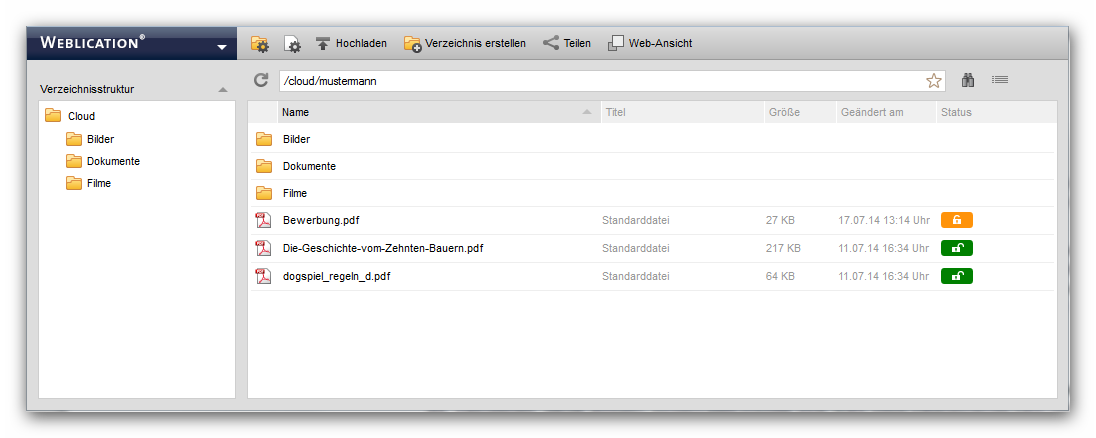The image size is (1096, 438).
Task: Click Verzeichnis erstellen to create a folder
Action: coord(465,43)
